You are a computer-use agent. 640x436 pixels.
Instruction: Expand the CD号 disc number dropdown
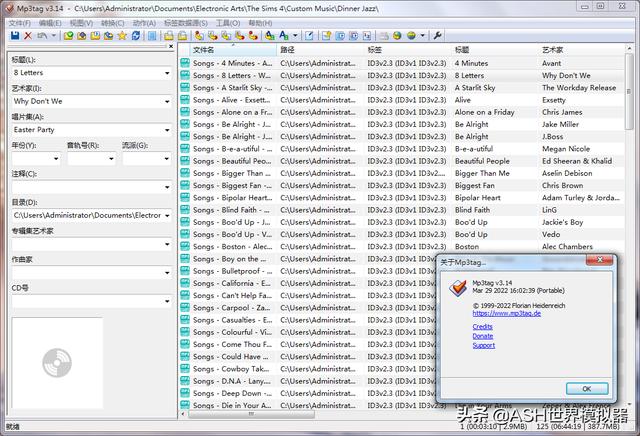pyautogui.click(x=167, y=301)
